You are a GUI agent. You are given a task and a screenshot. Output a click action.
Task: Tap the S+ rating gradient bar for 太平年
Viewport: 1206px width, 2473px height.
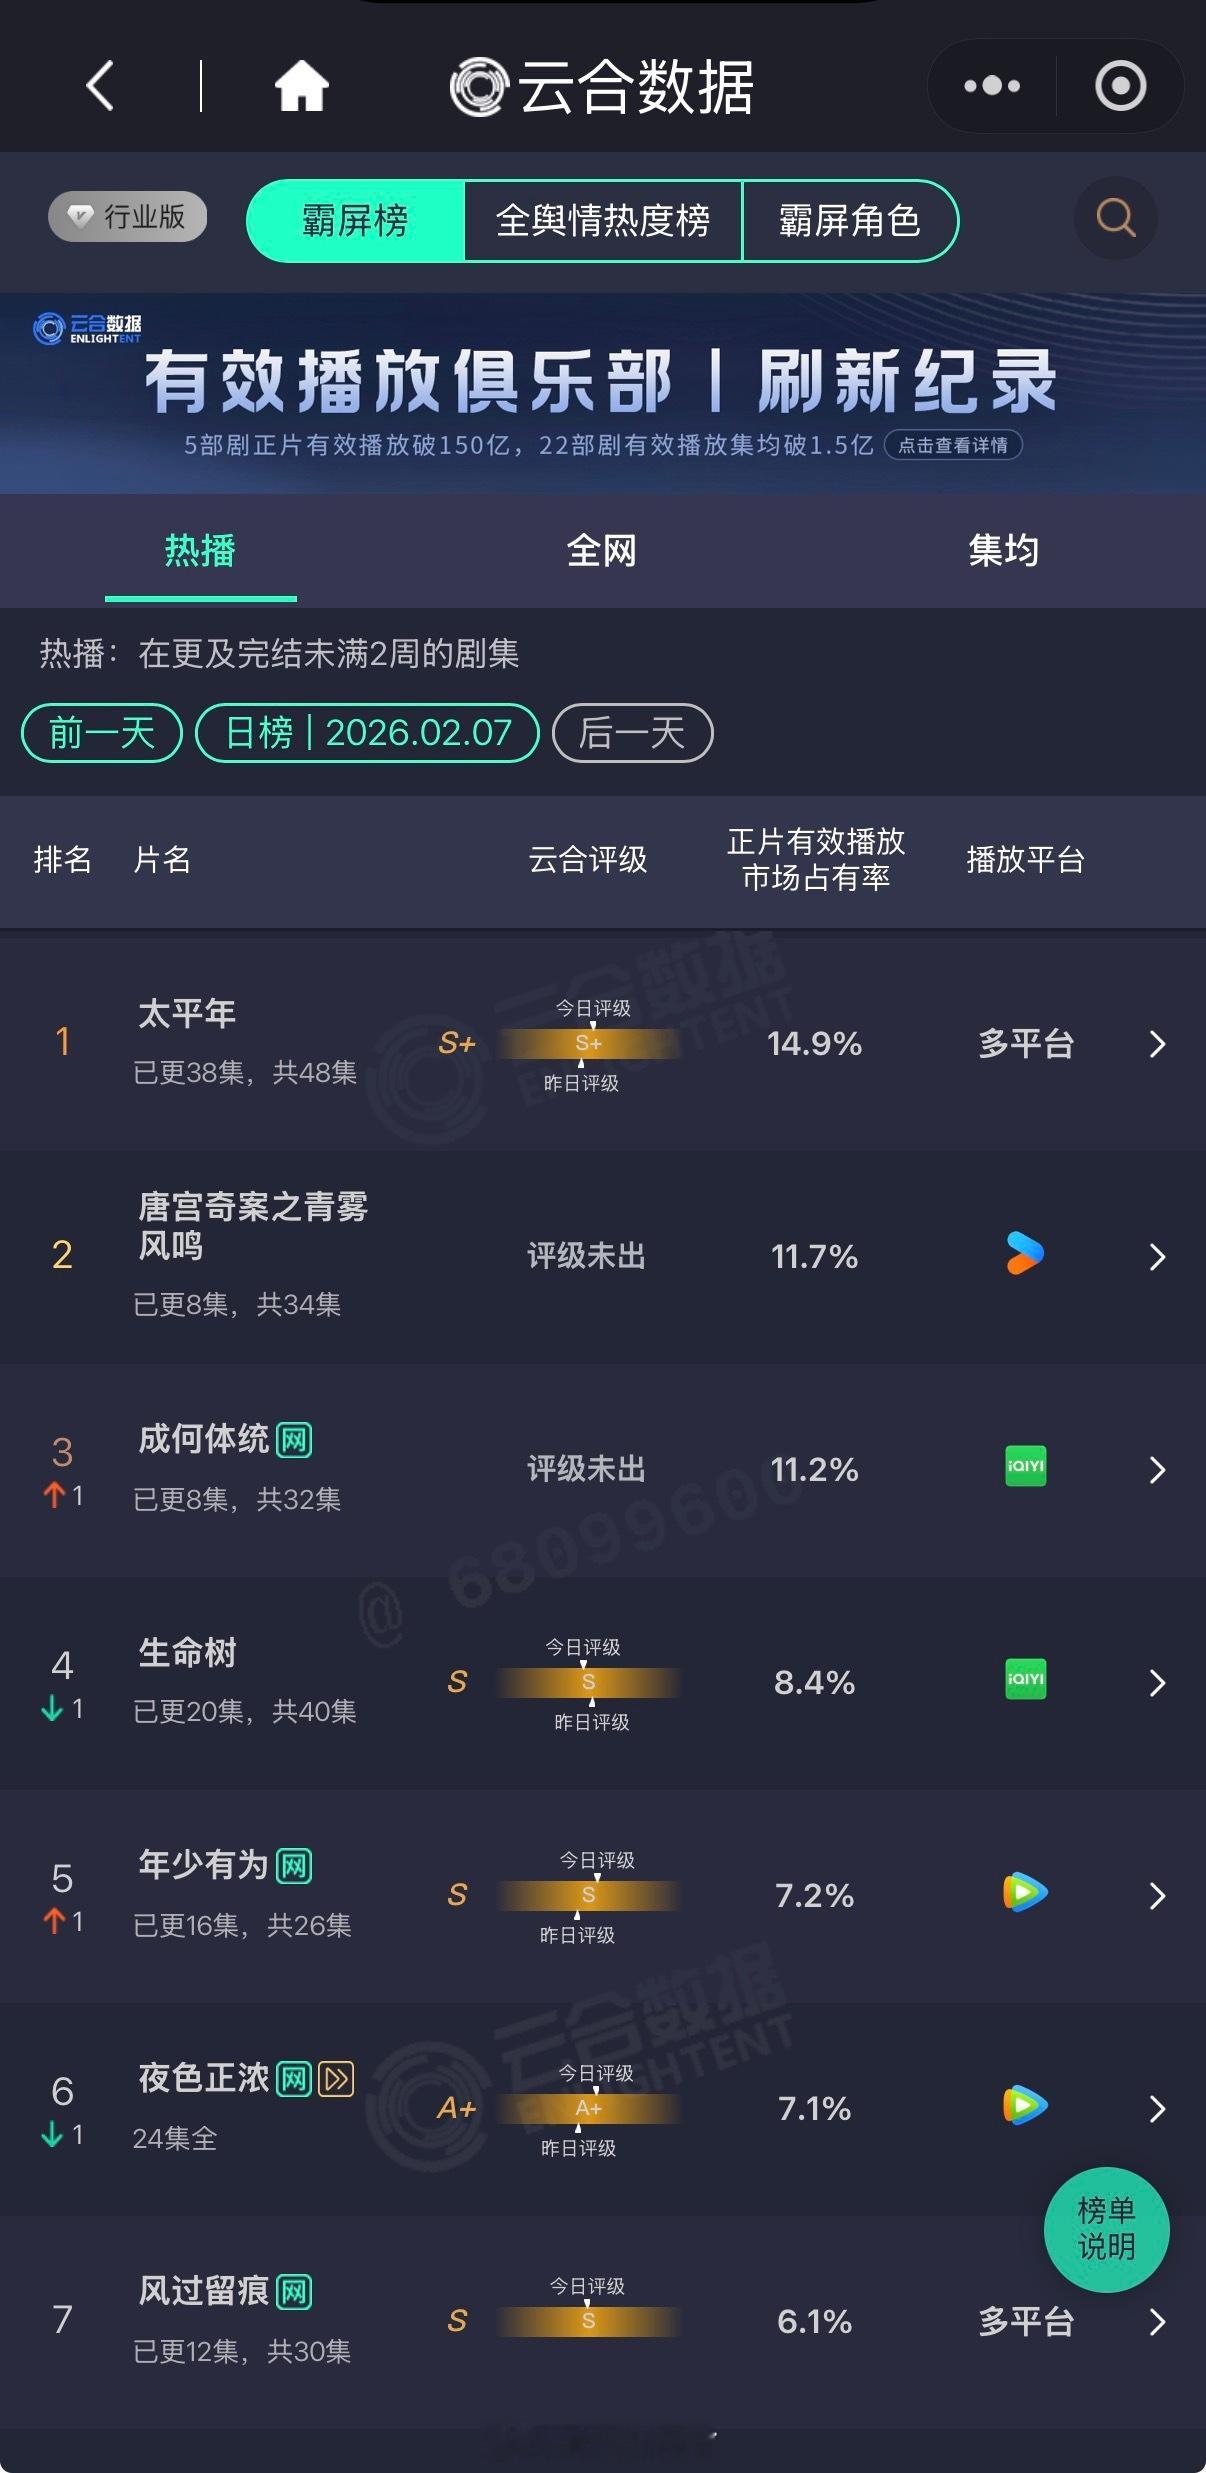(x=588, y=1044)
